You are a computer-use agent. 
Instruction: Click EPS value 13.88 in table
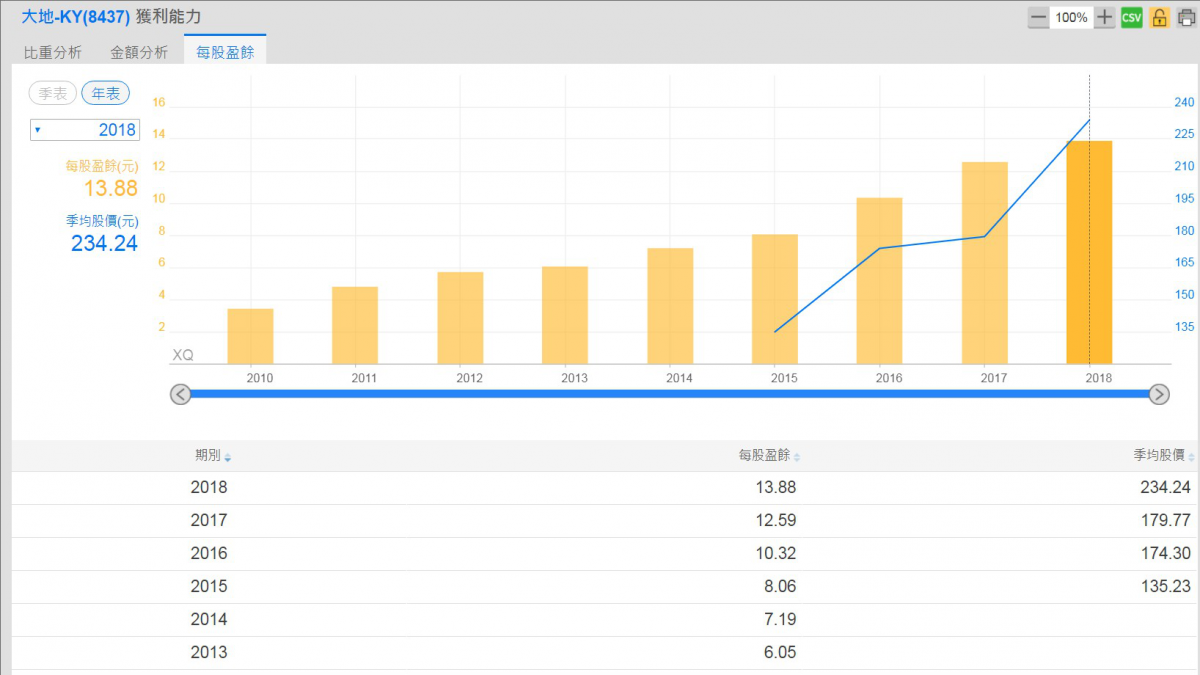[777, 488]
